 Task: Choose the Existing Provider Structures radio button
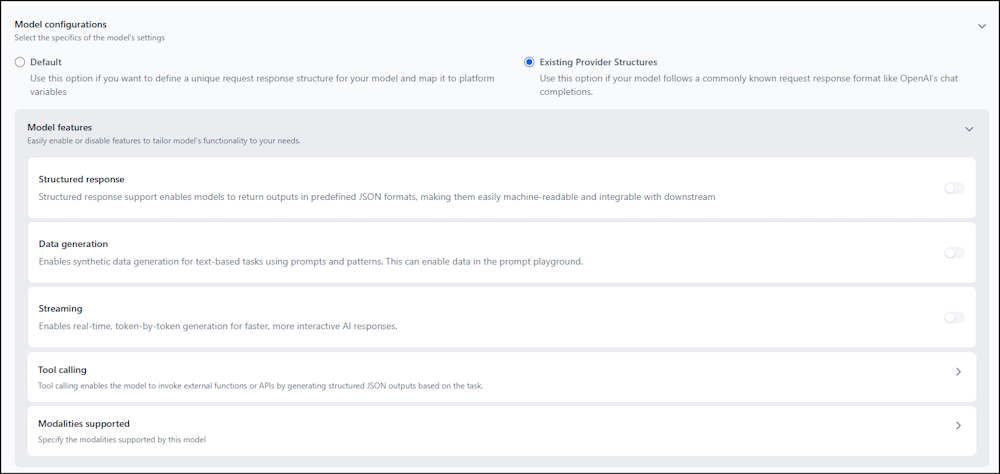click(529, 62)
